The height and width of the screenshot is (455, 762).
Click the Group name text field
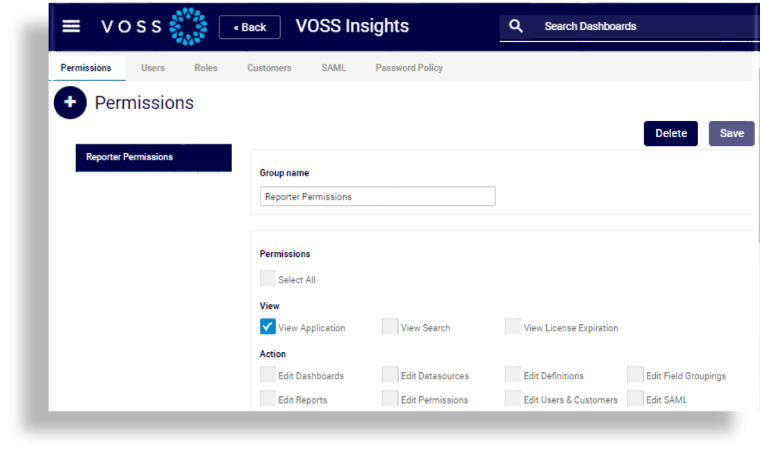(x=377, y=197)
